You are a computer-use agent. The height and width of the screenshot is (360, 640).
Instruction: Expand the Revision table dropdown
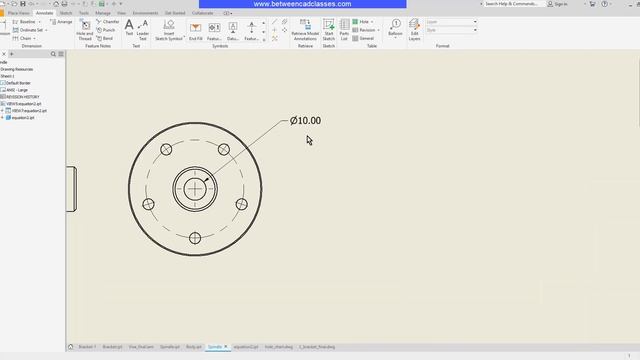(x=378, y=30)
